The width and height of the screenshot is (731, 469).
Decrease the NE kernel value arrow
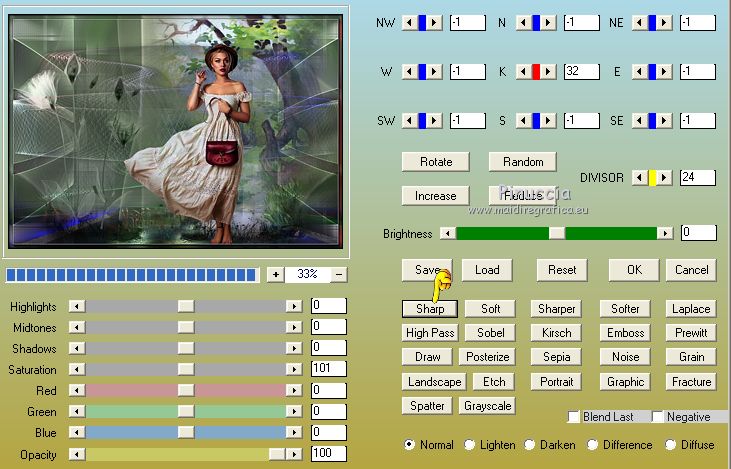click(x=640, y=22)
